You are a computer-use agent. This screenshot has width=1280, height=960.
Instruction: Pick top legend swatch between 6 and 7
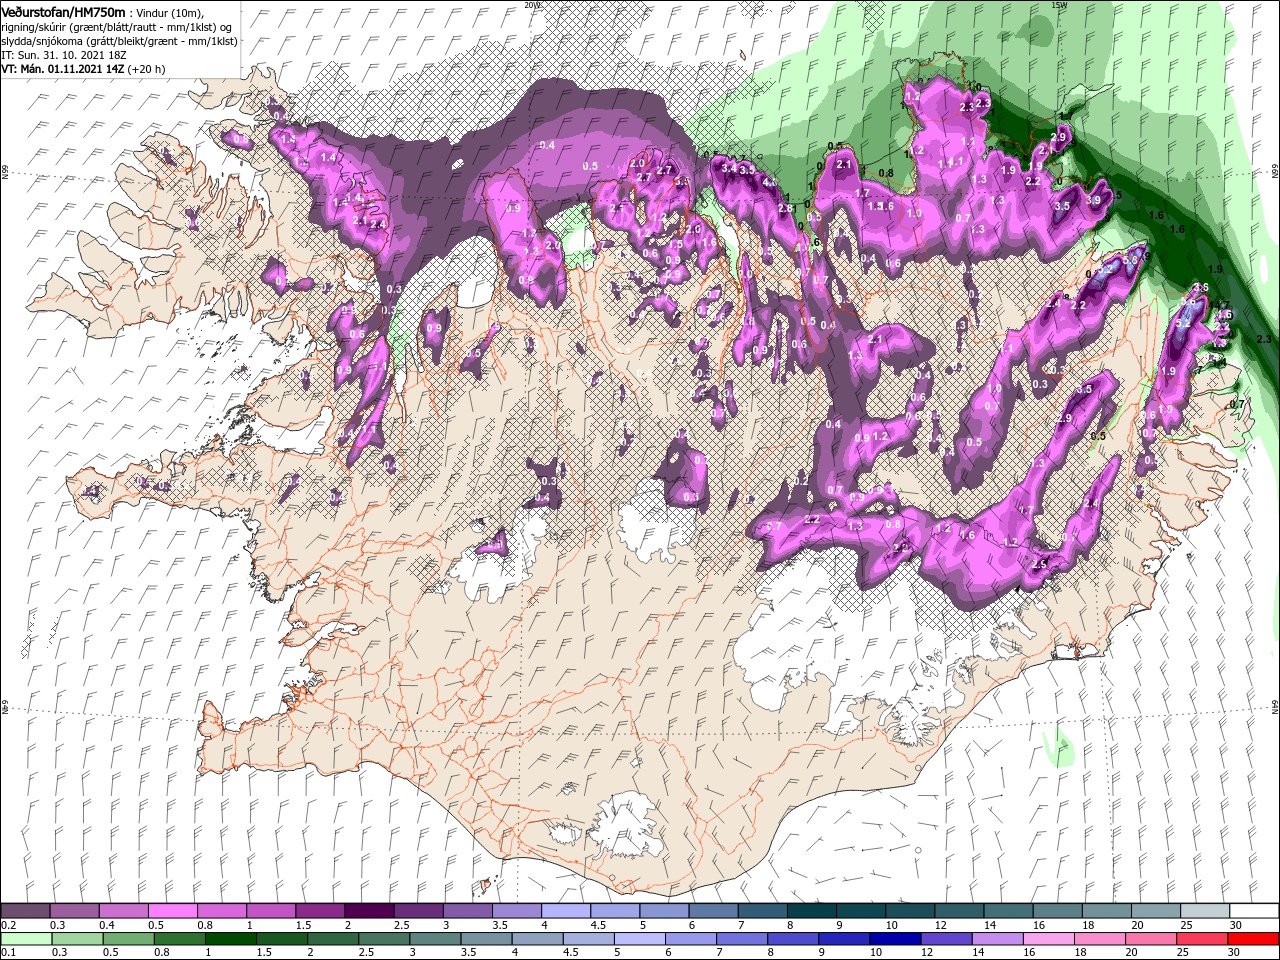[713, 911]
